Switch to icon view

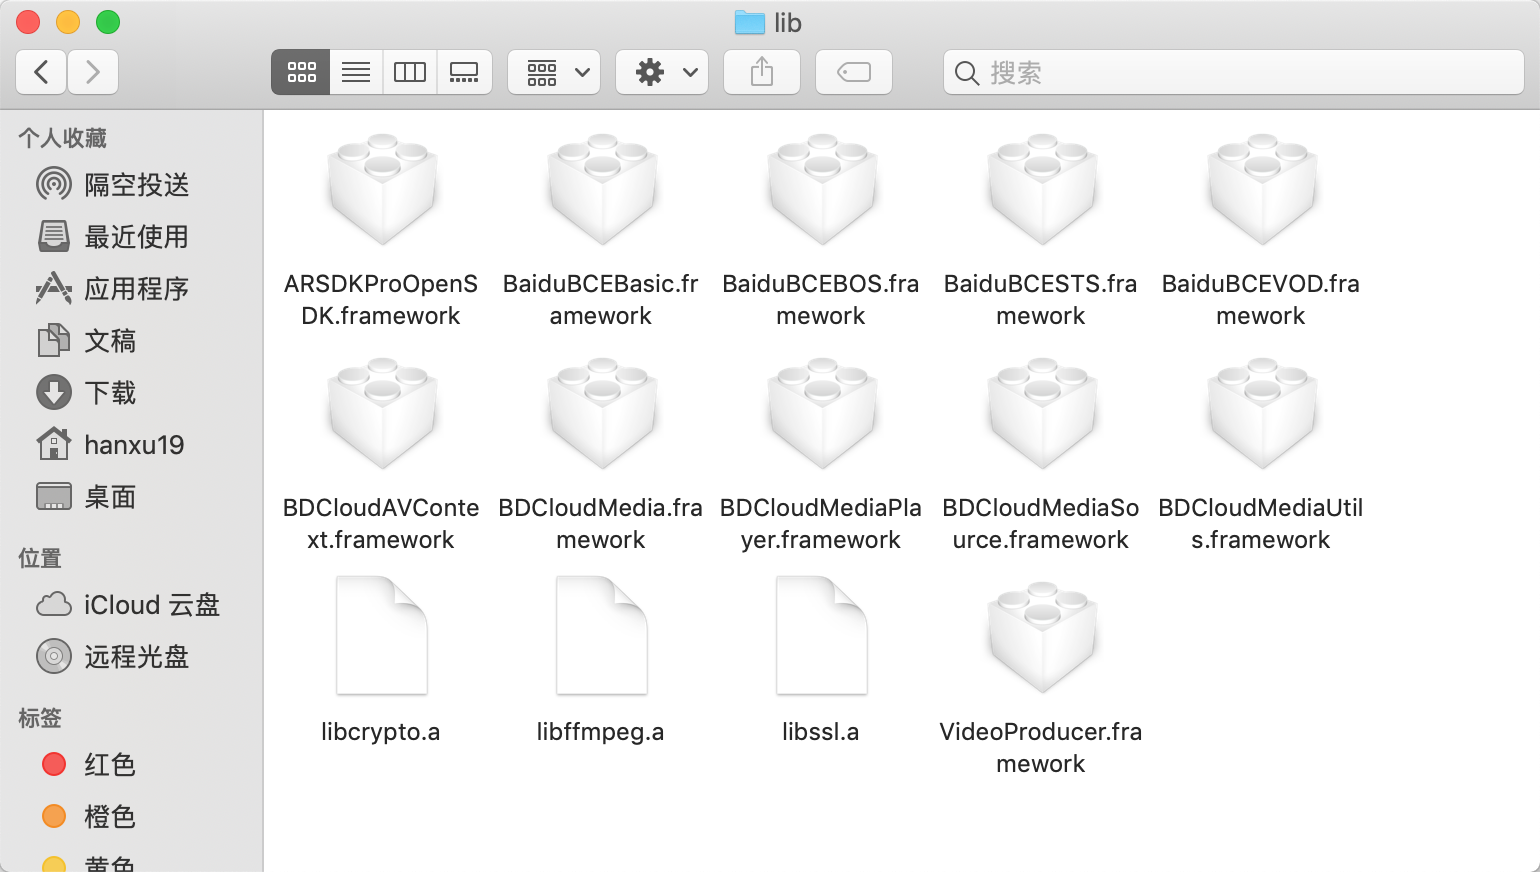pos(301,72)
